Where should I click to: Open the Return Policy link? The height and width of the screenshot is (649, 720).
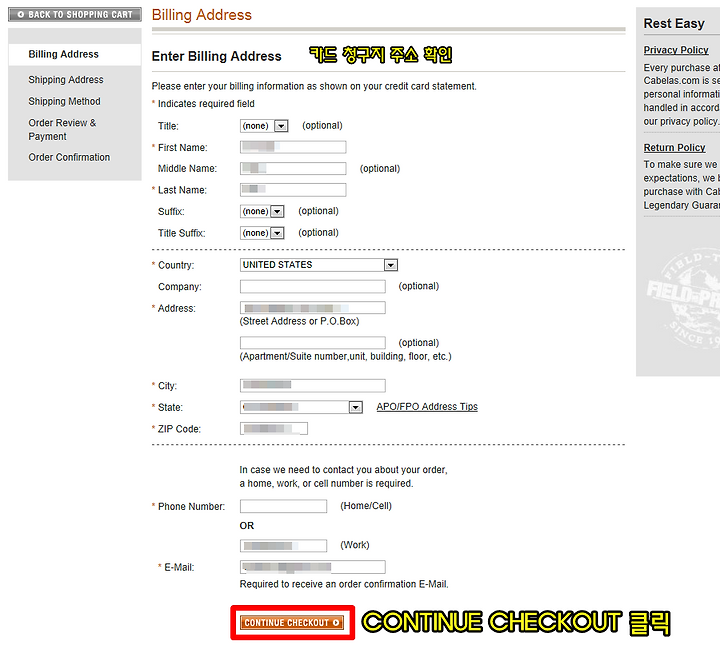tap(674, 147)
